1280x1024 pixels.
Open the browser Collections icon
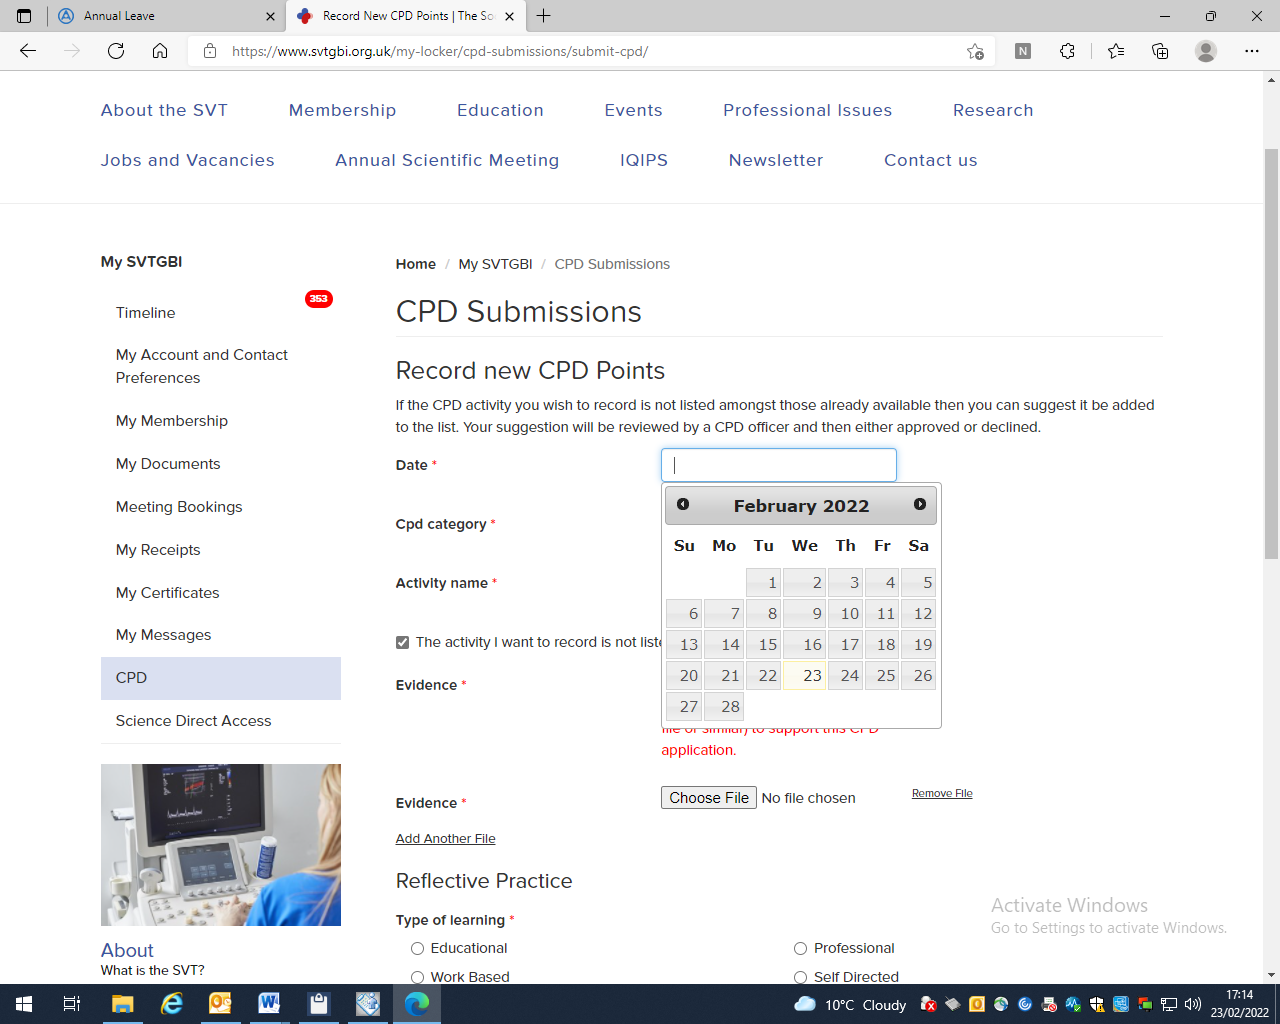(x=1160, y=51)
